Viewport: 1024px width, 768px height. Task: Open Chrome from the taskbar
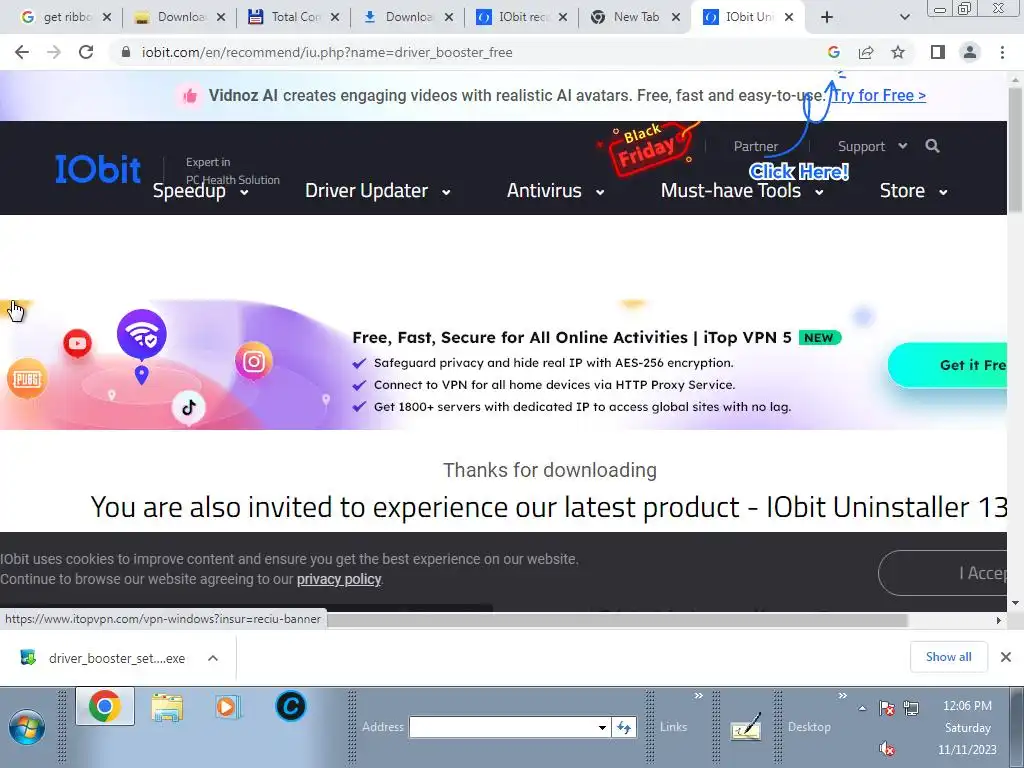104,706
